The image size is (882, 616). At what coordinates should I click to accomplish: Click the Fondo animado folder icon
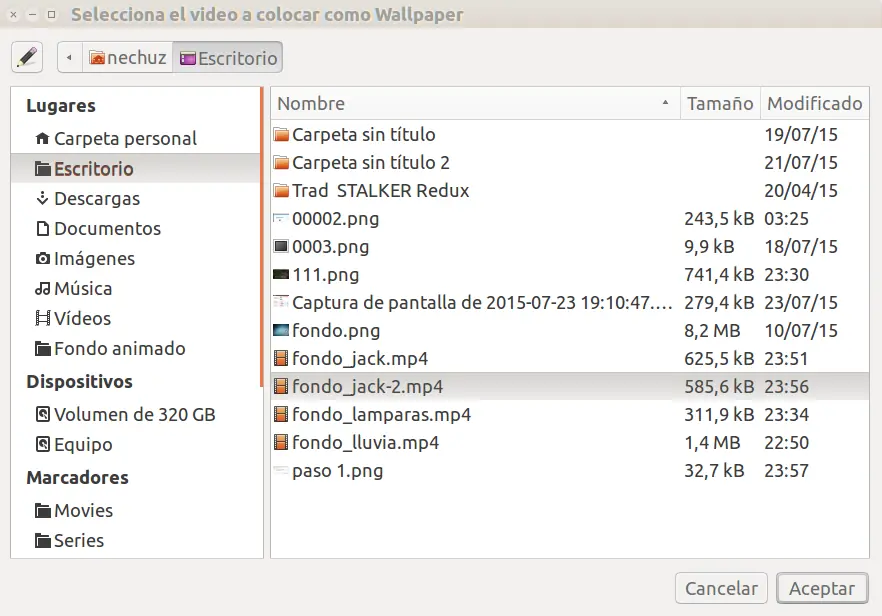click(x=42, y=348)
